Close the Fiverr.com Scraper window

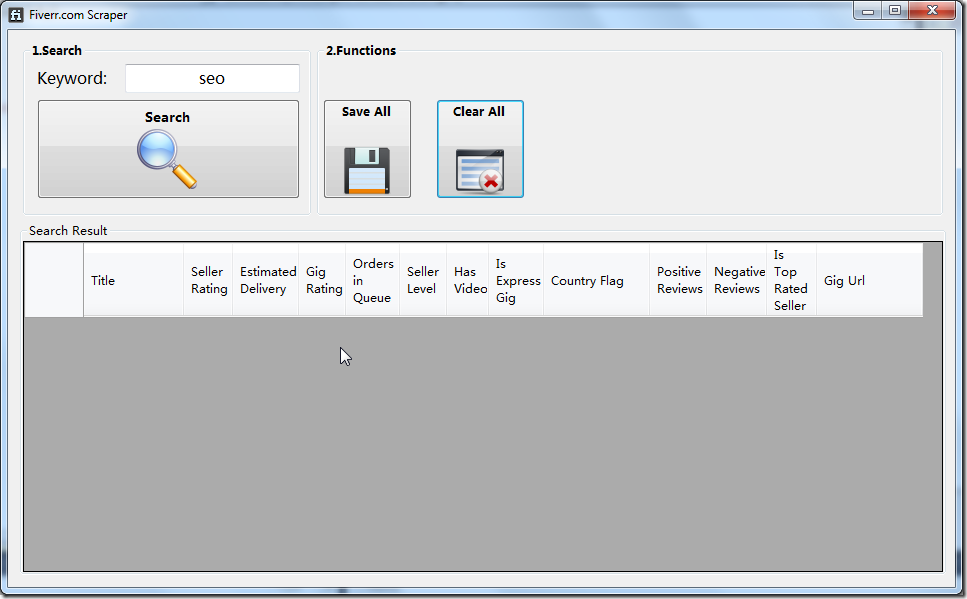pyautogui.click(x=932, y=10)
